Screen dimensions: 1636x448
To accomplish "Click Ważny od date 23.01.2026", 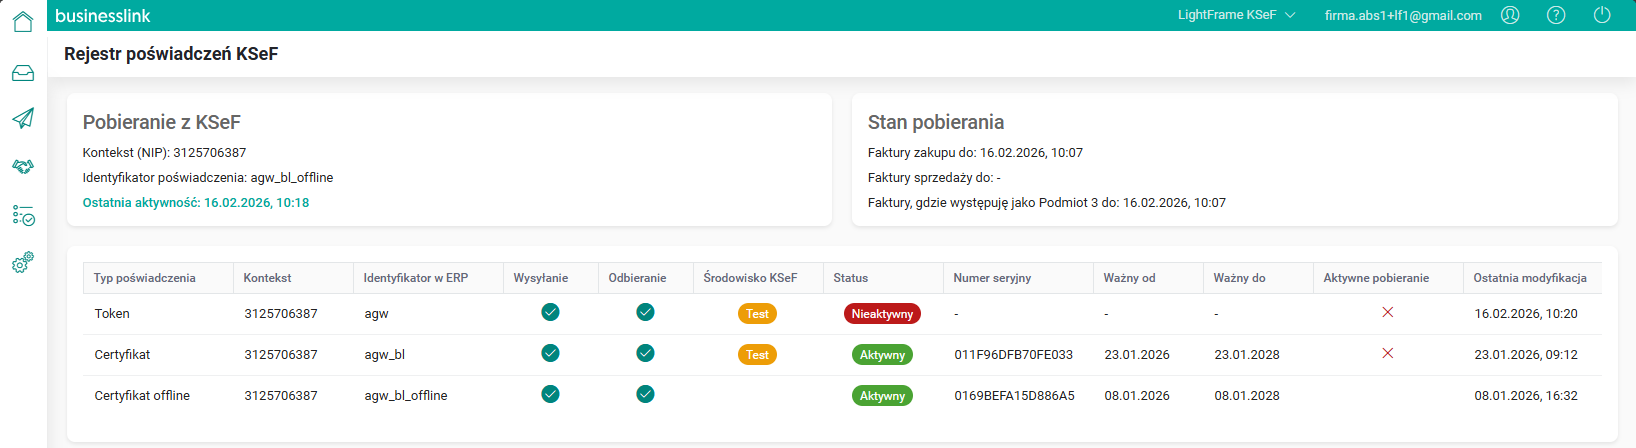I will (x=1137, y=355).
